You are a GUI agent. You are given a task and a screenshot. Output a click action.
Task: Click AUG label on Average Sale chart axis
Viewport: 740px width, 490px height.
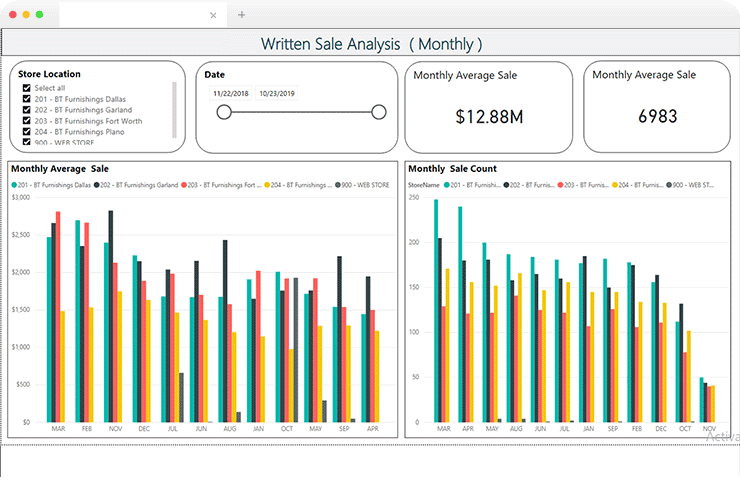(x=229, y=429)
